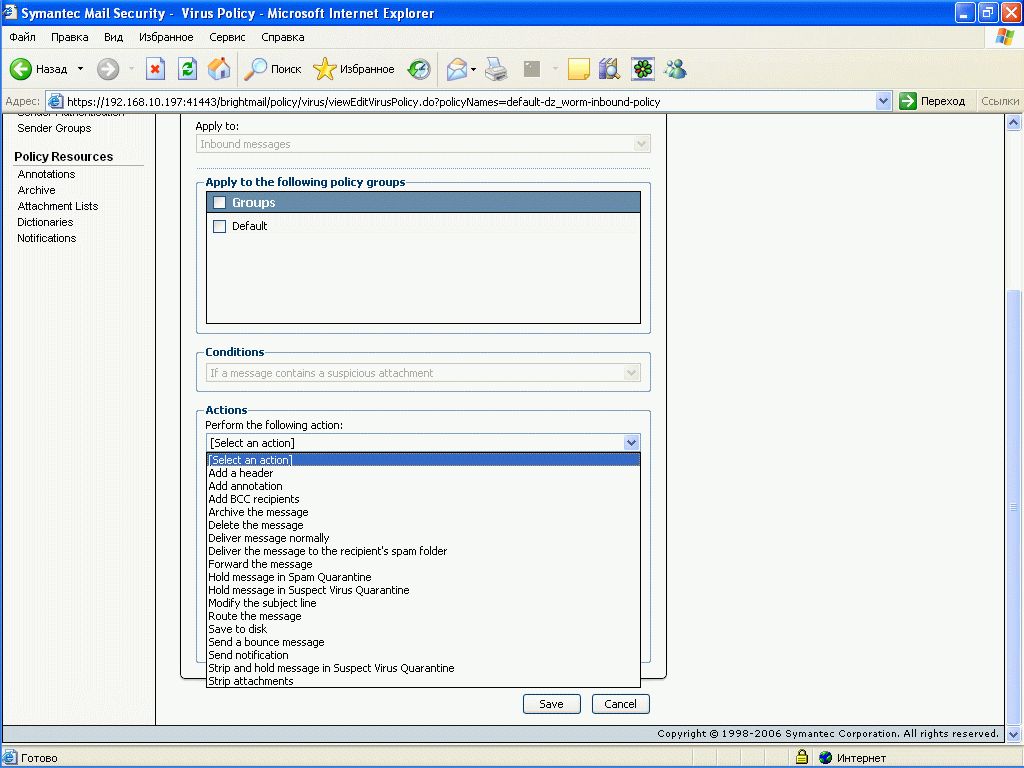The image size is (1024, 768).
Task: Choose Add annotation action
Action: point(423,486)
